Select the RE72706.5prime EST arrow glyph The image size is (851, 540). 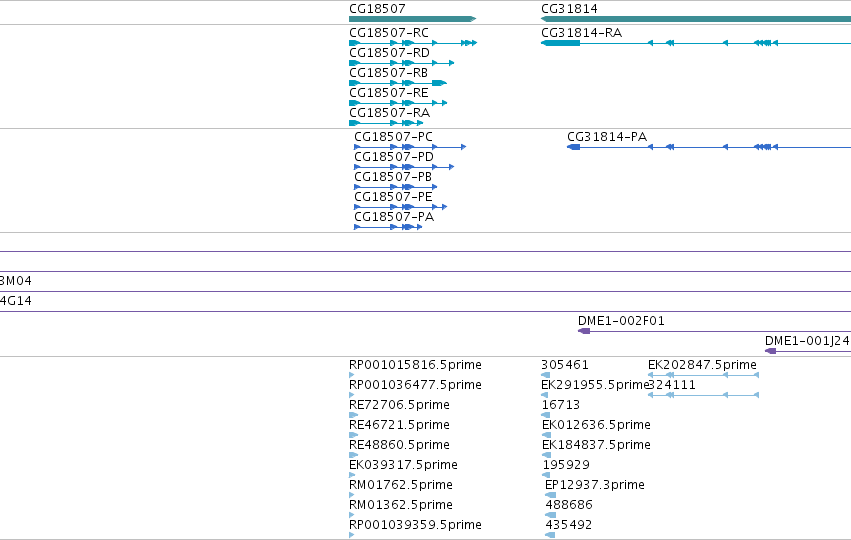click(353, 415)
